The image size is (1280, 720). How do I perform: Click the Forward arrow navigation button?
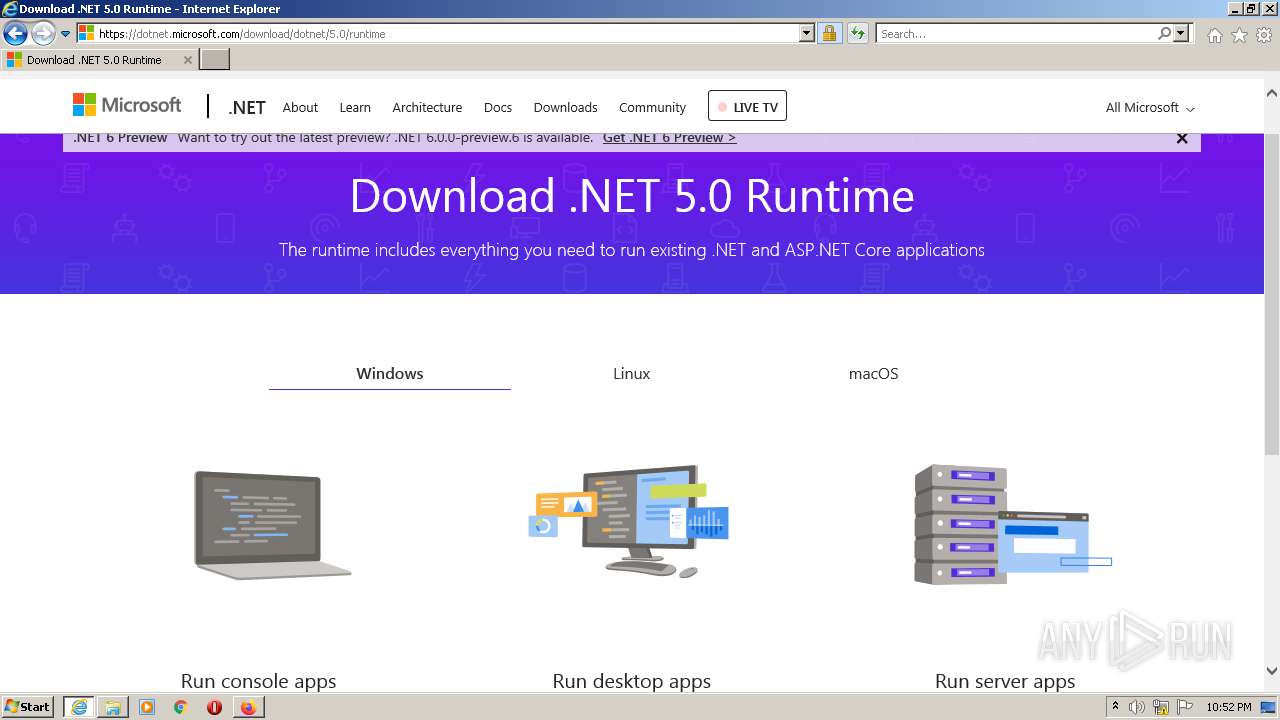pyautogui.click(x=43, y=34)
